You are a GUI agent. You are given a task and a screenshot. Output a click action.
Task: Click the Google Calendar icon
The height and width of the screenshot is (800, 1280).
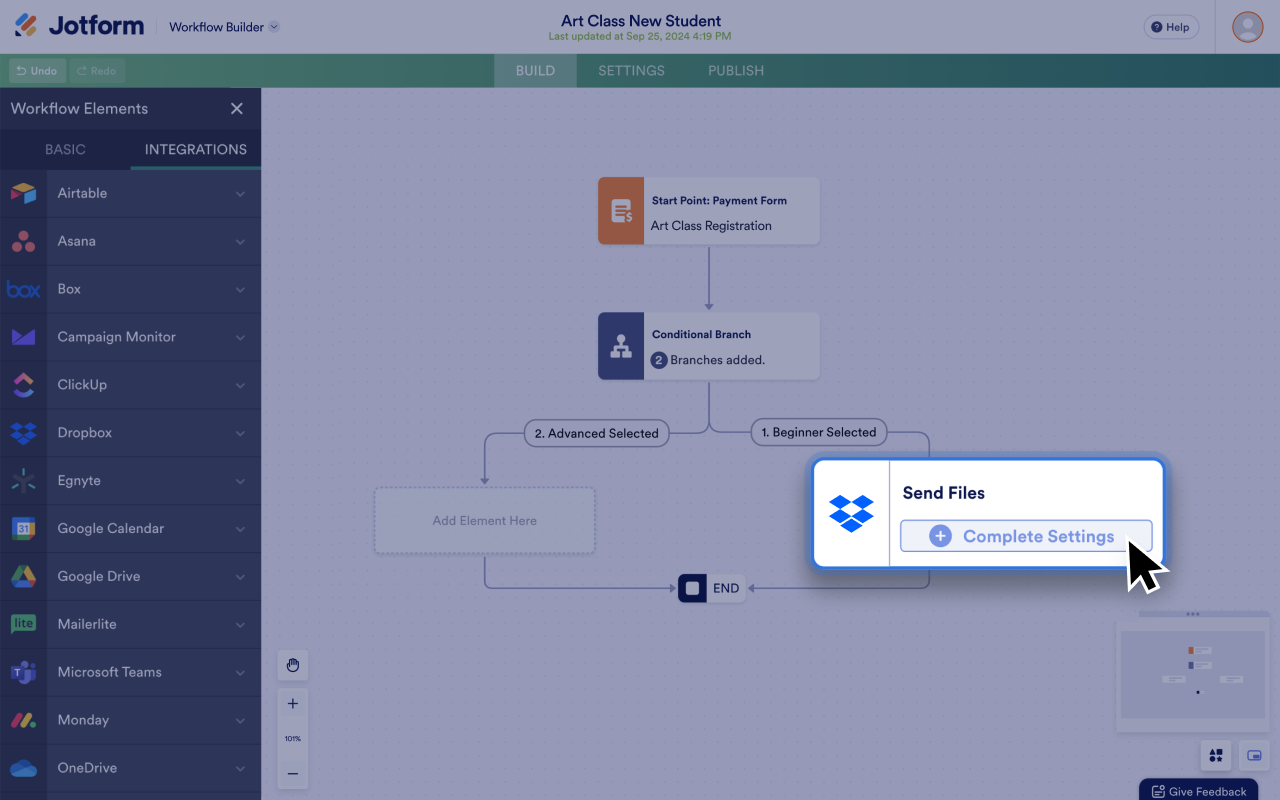(x=23, y=529)
